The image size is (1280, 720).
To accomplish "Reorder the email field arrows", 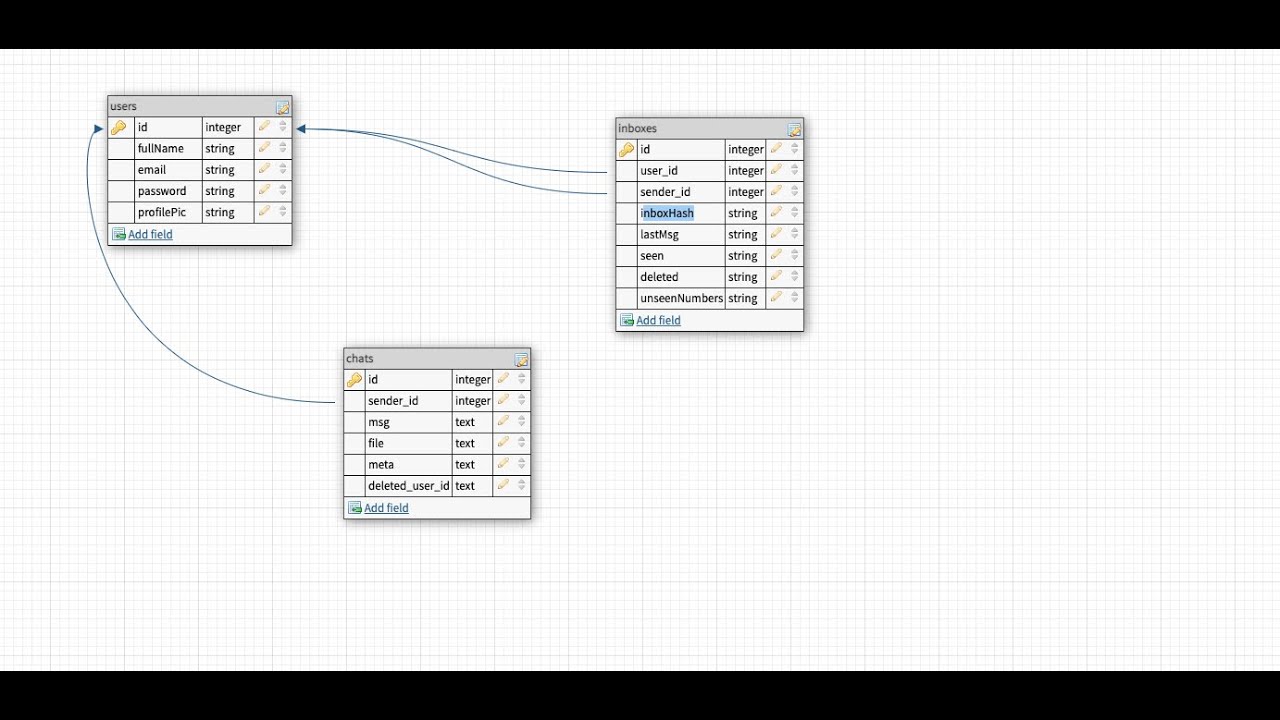I will pos(283,169).
